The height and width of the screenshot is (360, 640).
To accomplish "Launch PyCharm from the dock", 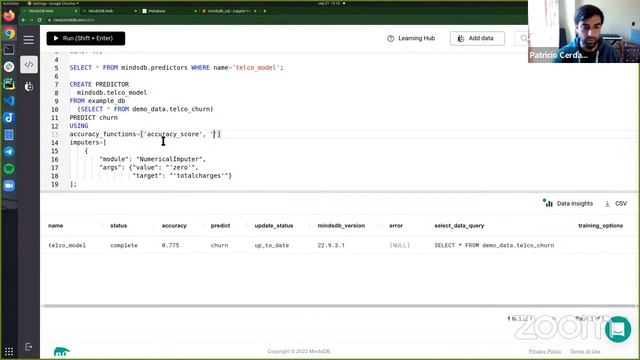I will (9, 84).
